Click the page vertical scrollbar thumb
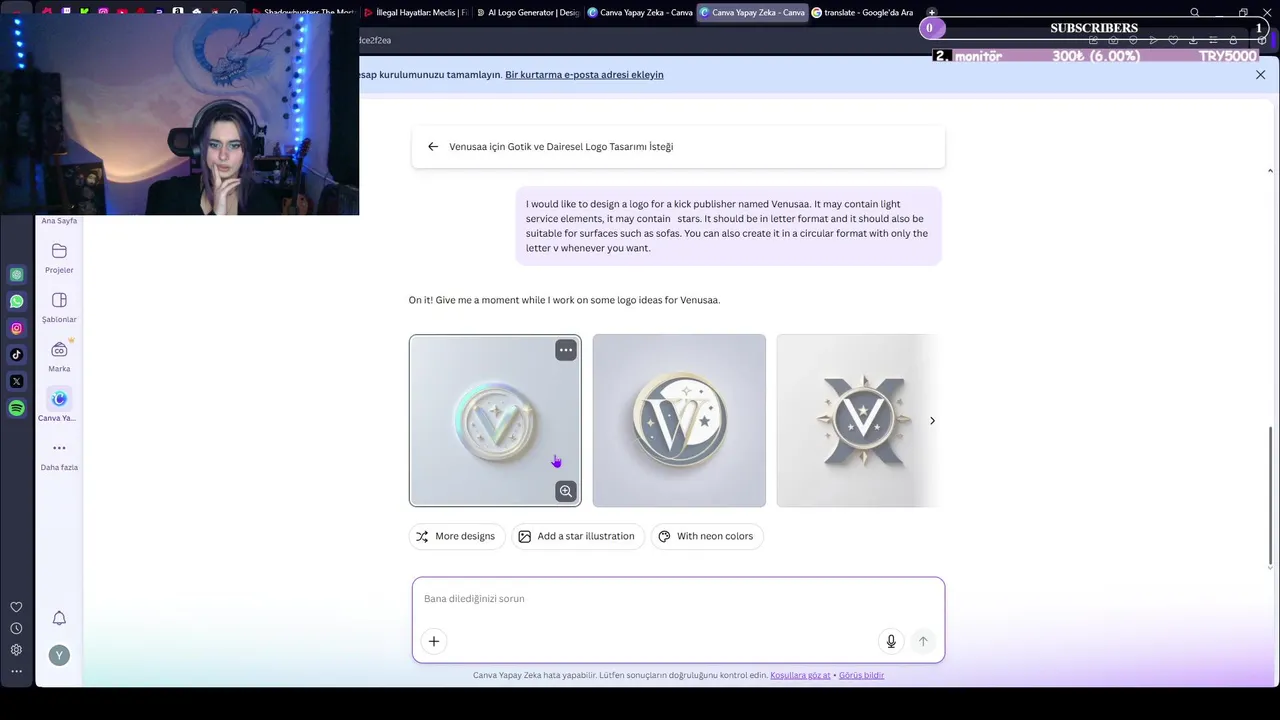1280x720 pixels. (1270, 495)
